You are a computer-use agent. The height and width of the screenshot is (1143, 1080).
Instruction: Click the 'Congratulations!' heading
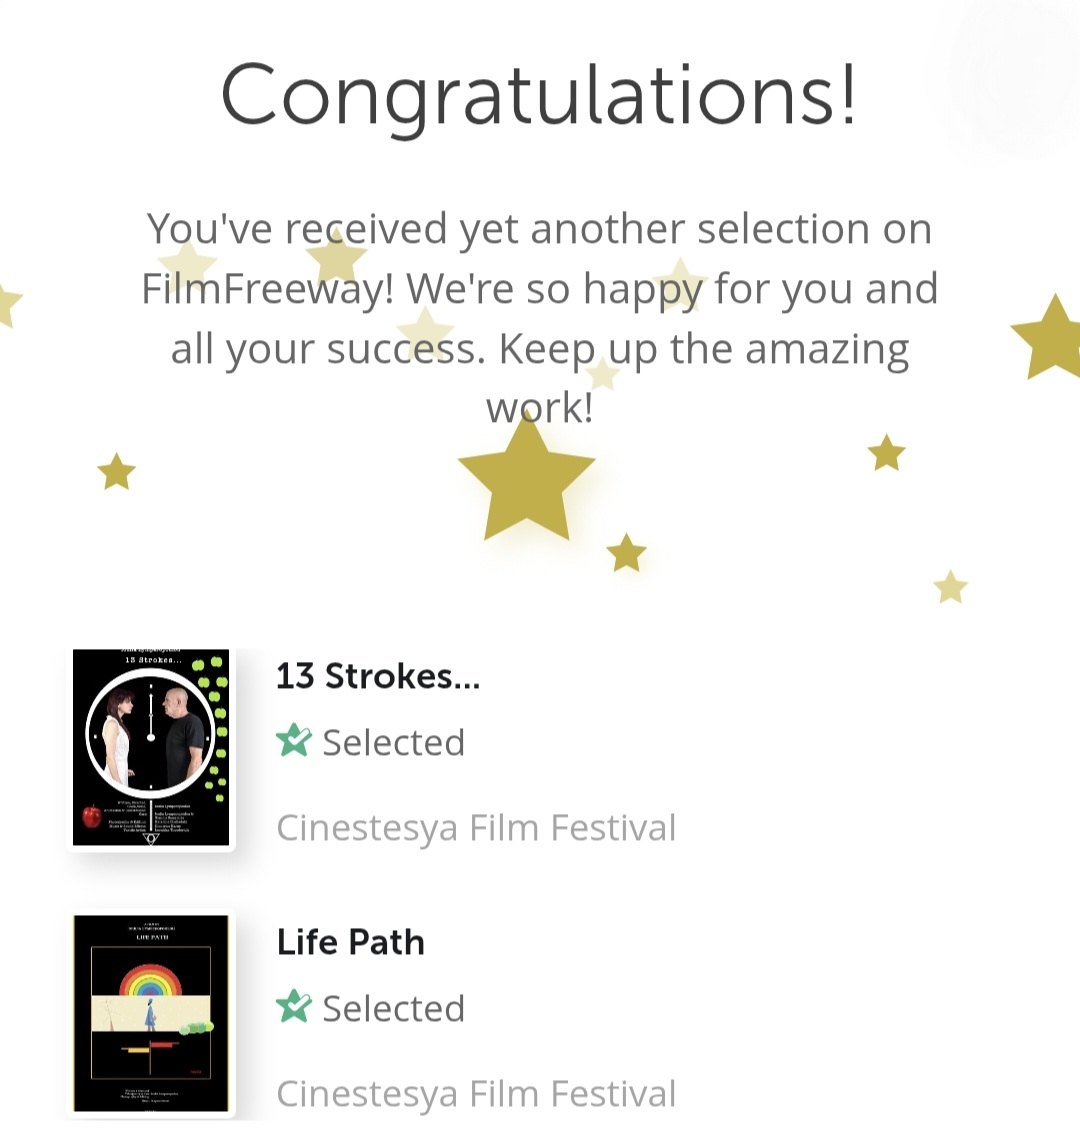coord(539,95)
